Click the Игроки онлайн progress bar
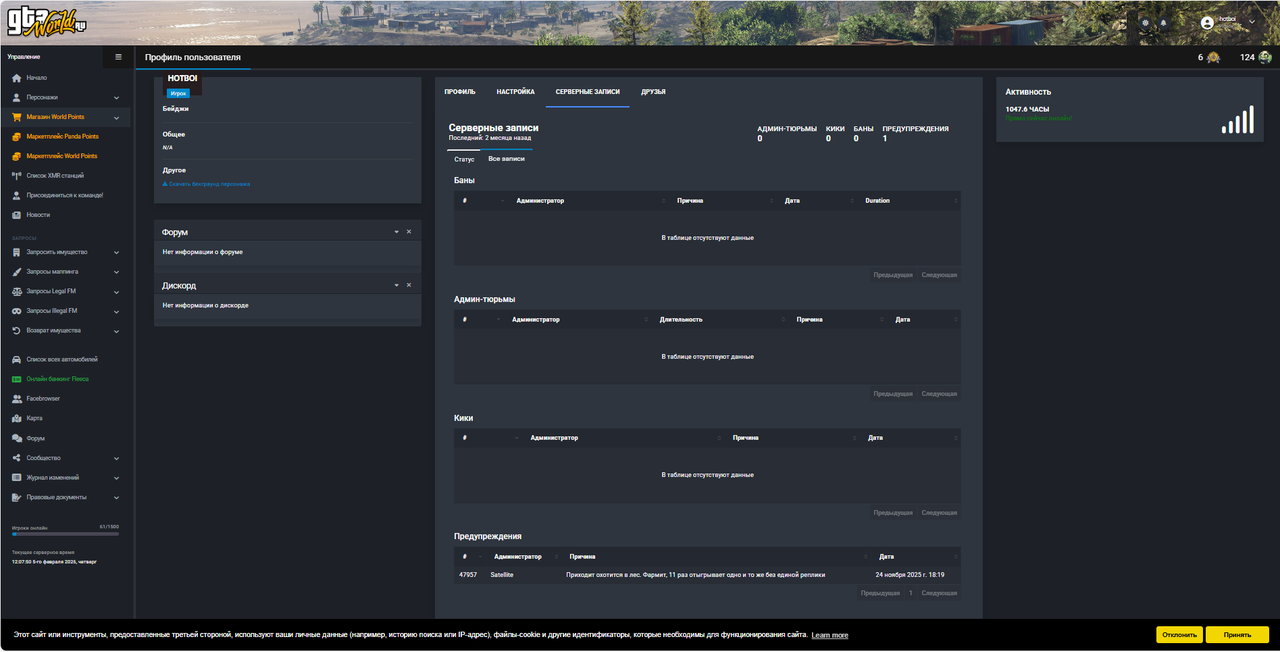Viewport: 1280px width, 652px height. (65, 534)
